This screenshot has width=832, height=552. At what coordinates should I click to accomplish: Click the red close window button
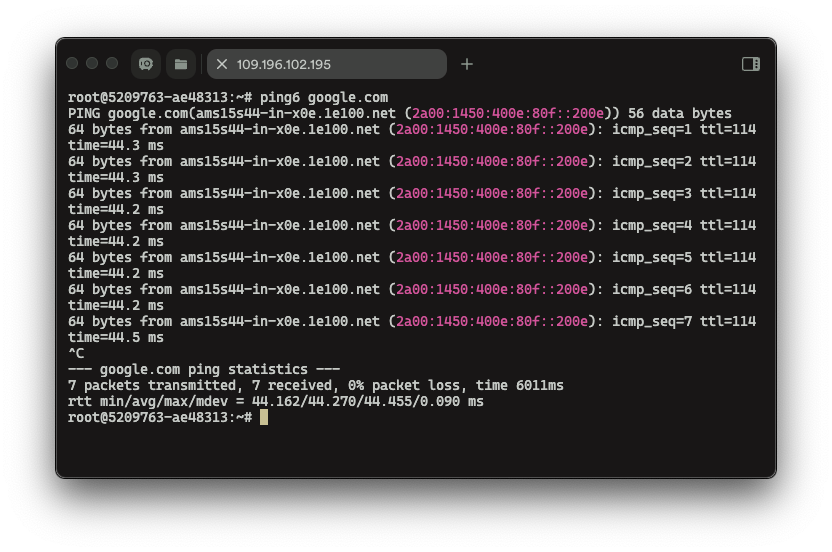click(x=72, y=64)
